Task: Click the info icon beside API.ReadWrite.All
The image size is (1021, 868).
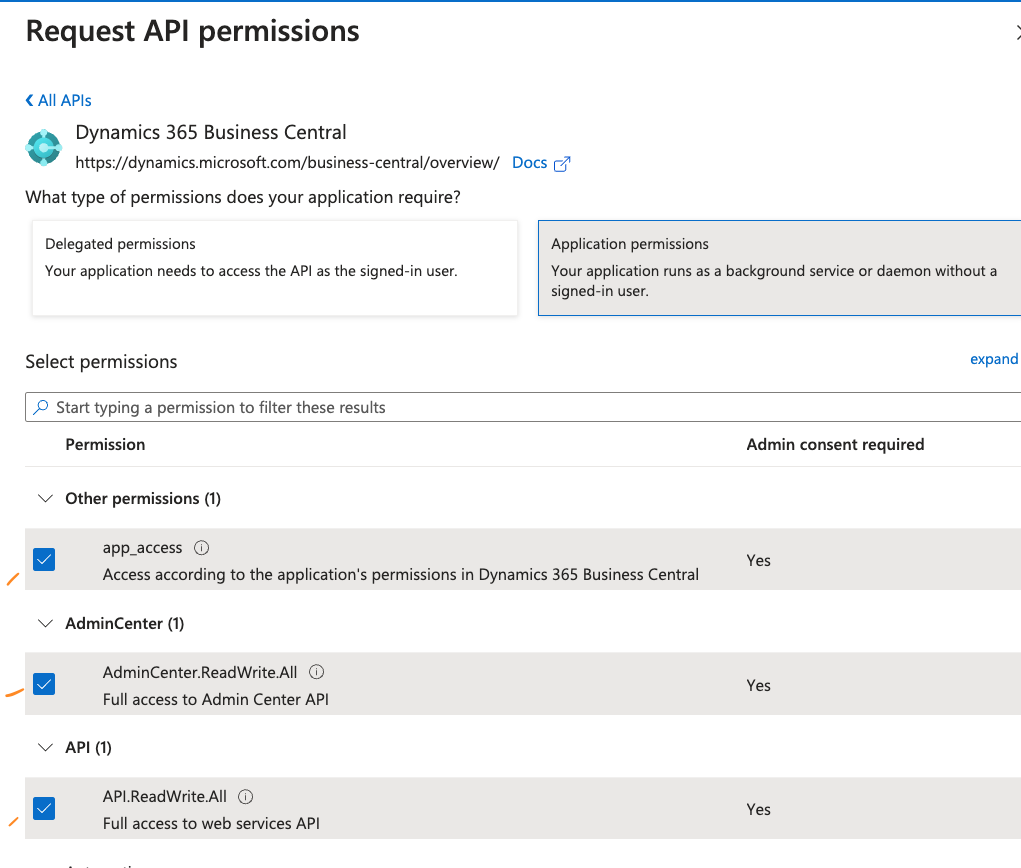Action: pyautogui.click(x=245, y=796)
